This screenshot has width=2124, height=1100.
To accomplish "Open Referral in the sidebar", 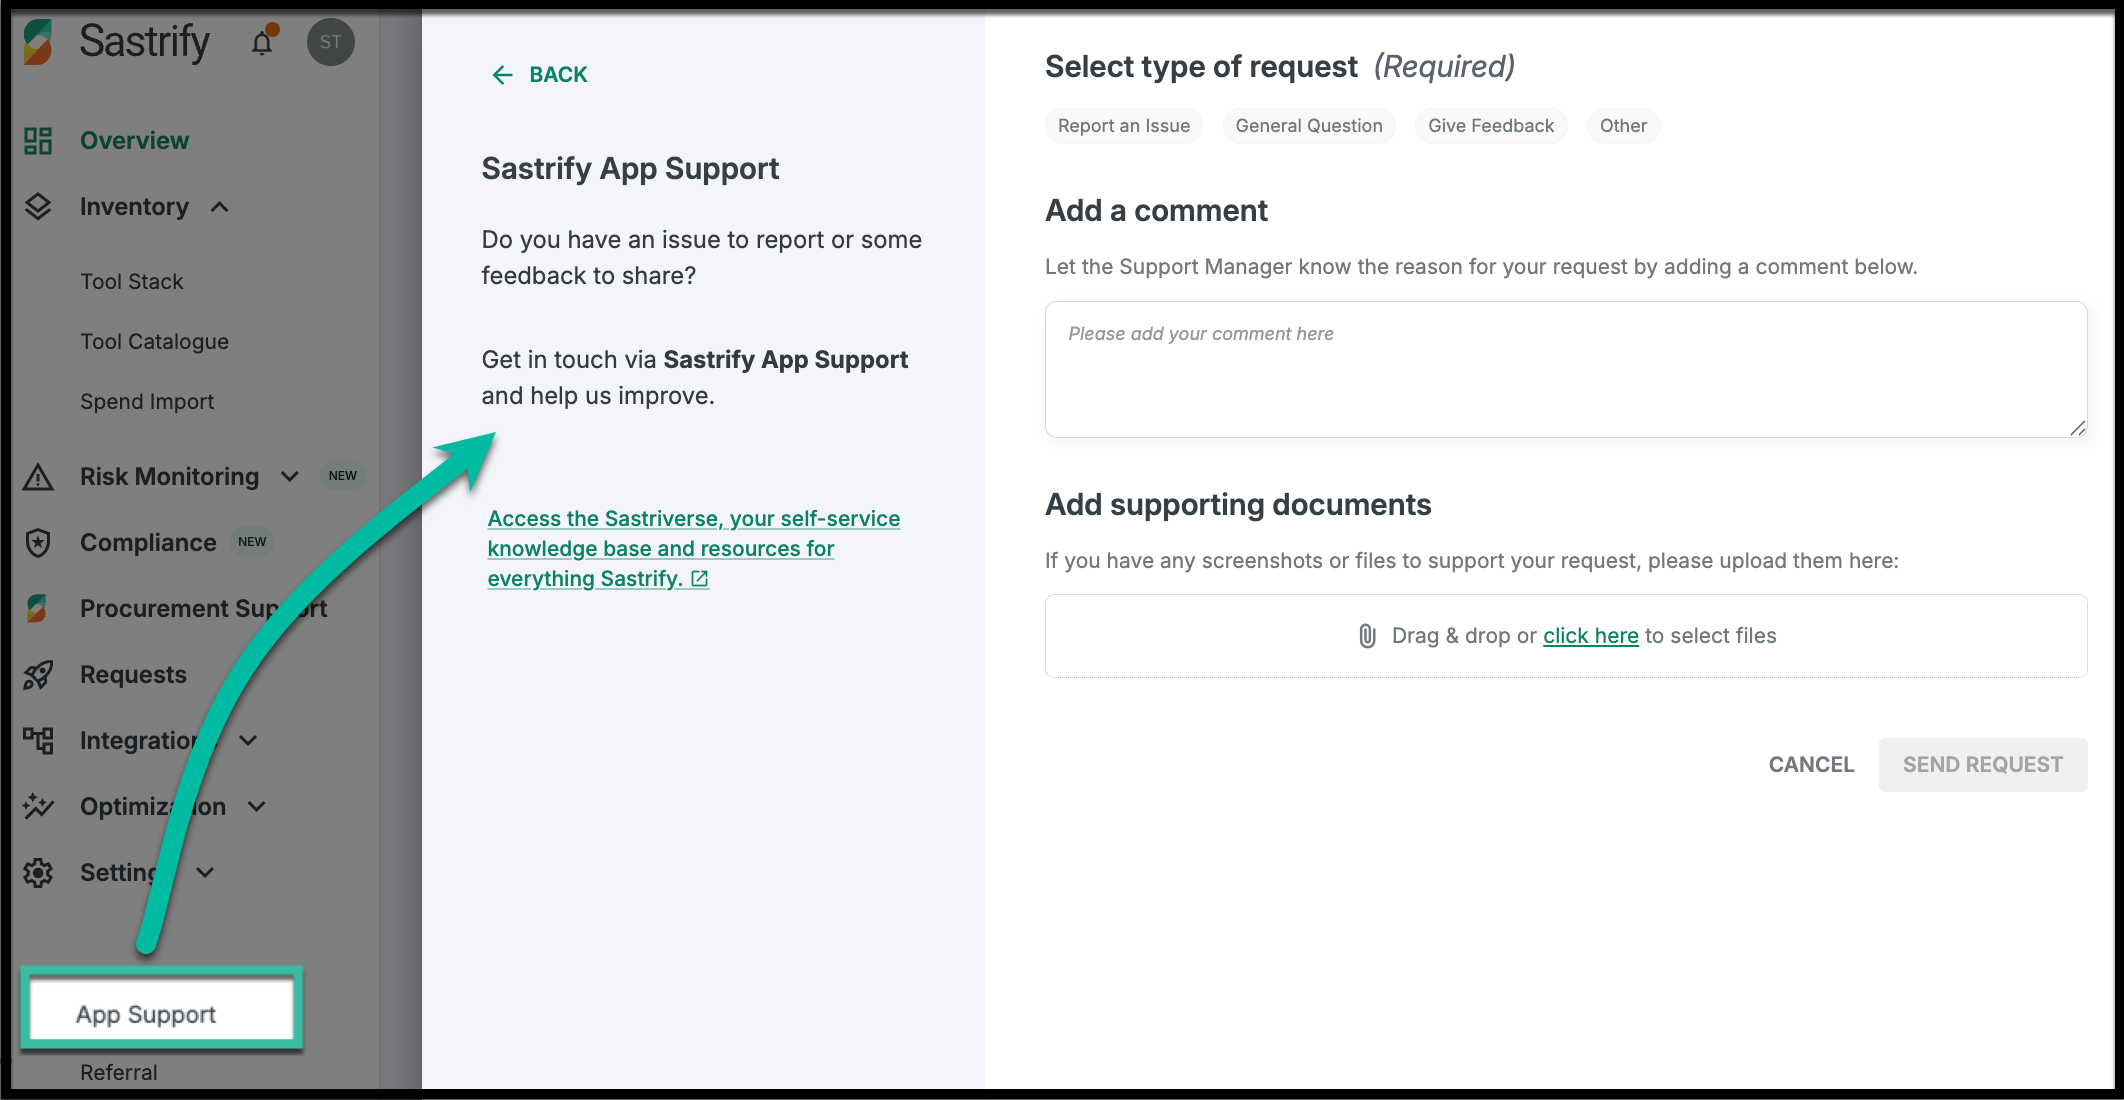I will (x=119, y=1073).
